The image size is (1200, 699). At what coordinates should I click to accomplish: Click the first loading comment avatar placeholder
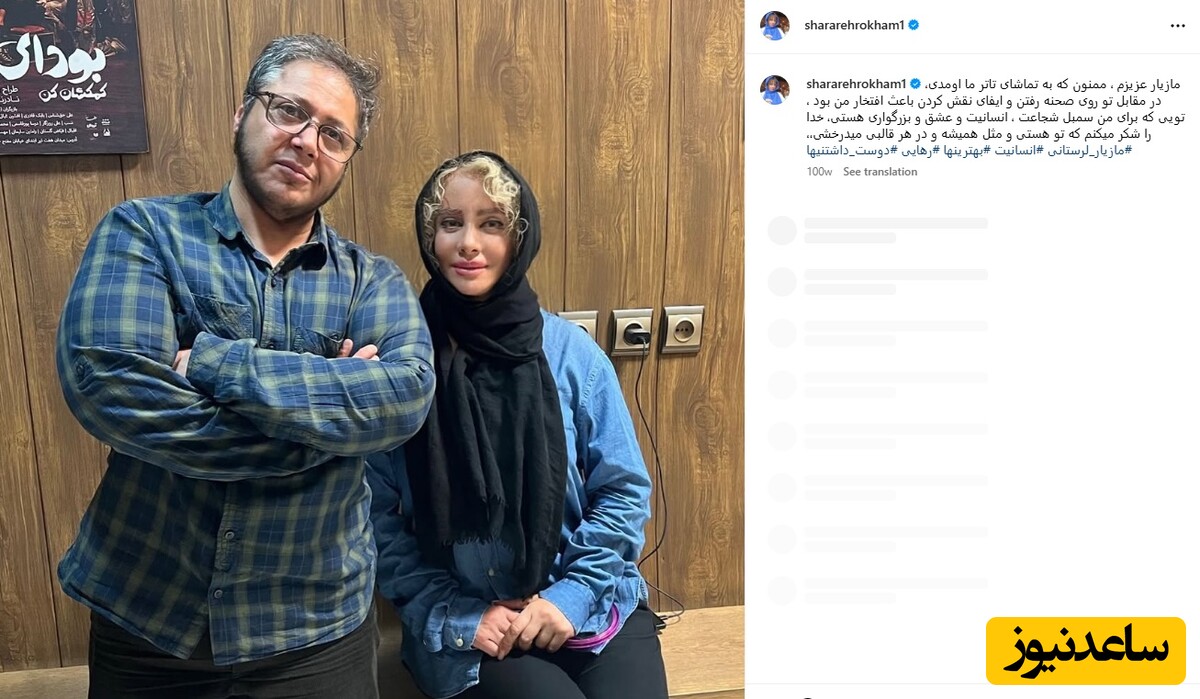pyautogui.click(x=782, y=230)
